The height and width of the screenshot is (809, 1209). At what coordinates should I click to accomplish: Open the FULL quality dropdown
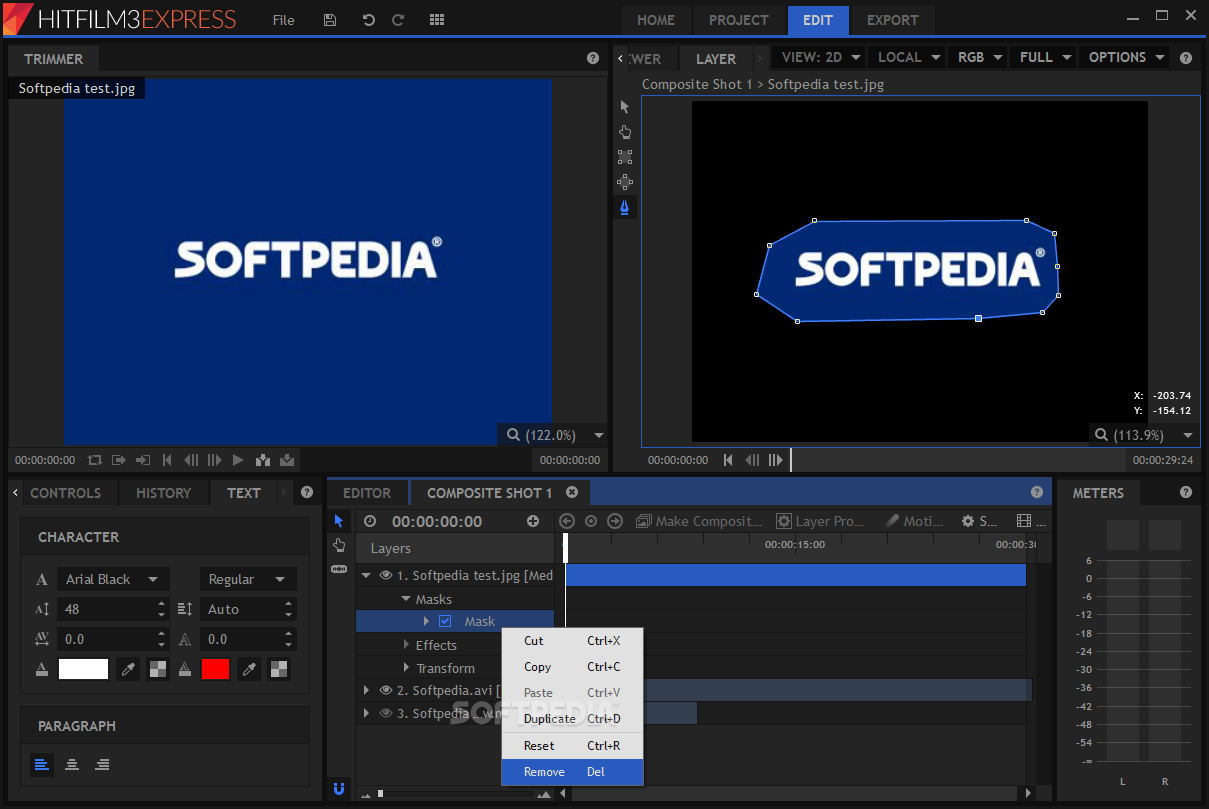point(1045,57)
